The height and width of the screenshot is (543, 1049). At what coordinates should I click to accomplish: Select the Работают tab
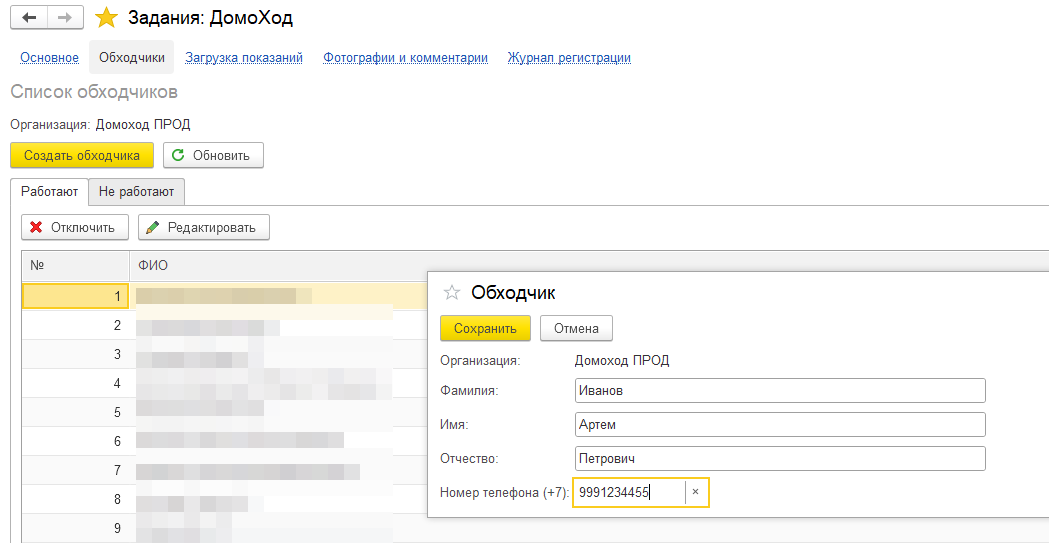click(x=49, y=191)
